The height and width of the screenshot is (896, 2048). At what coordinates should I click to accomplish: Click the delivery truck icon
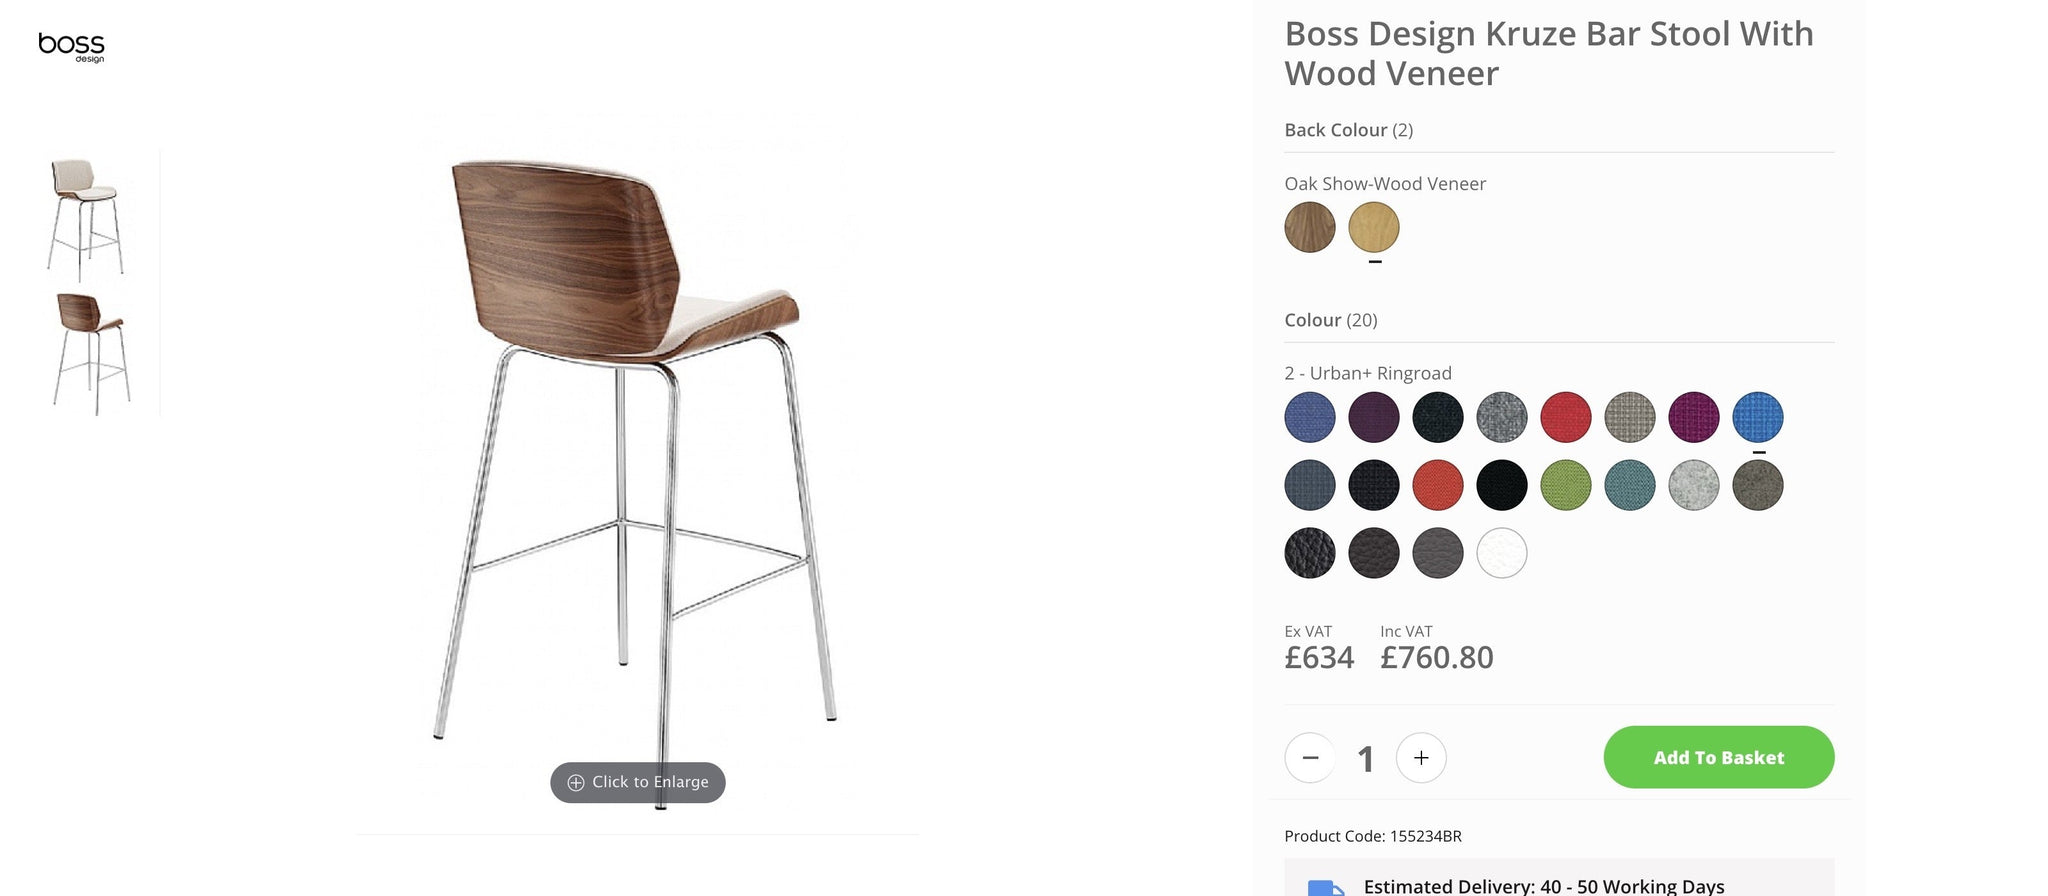[1326, 887]
